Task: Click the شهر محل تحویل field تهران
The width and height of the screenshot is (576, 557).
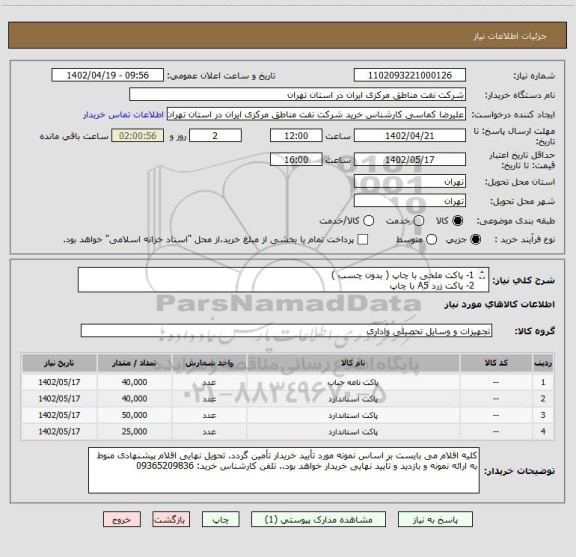Action: click(x=410, y=201)
